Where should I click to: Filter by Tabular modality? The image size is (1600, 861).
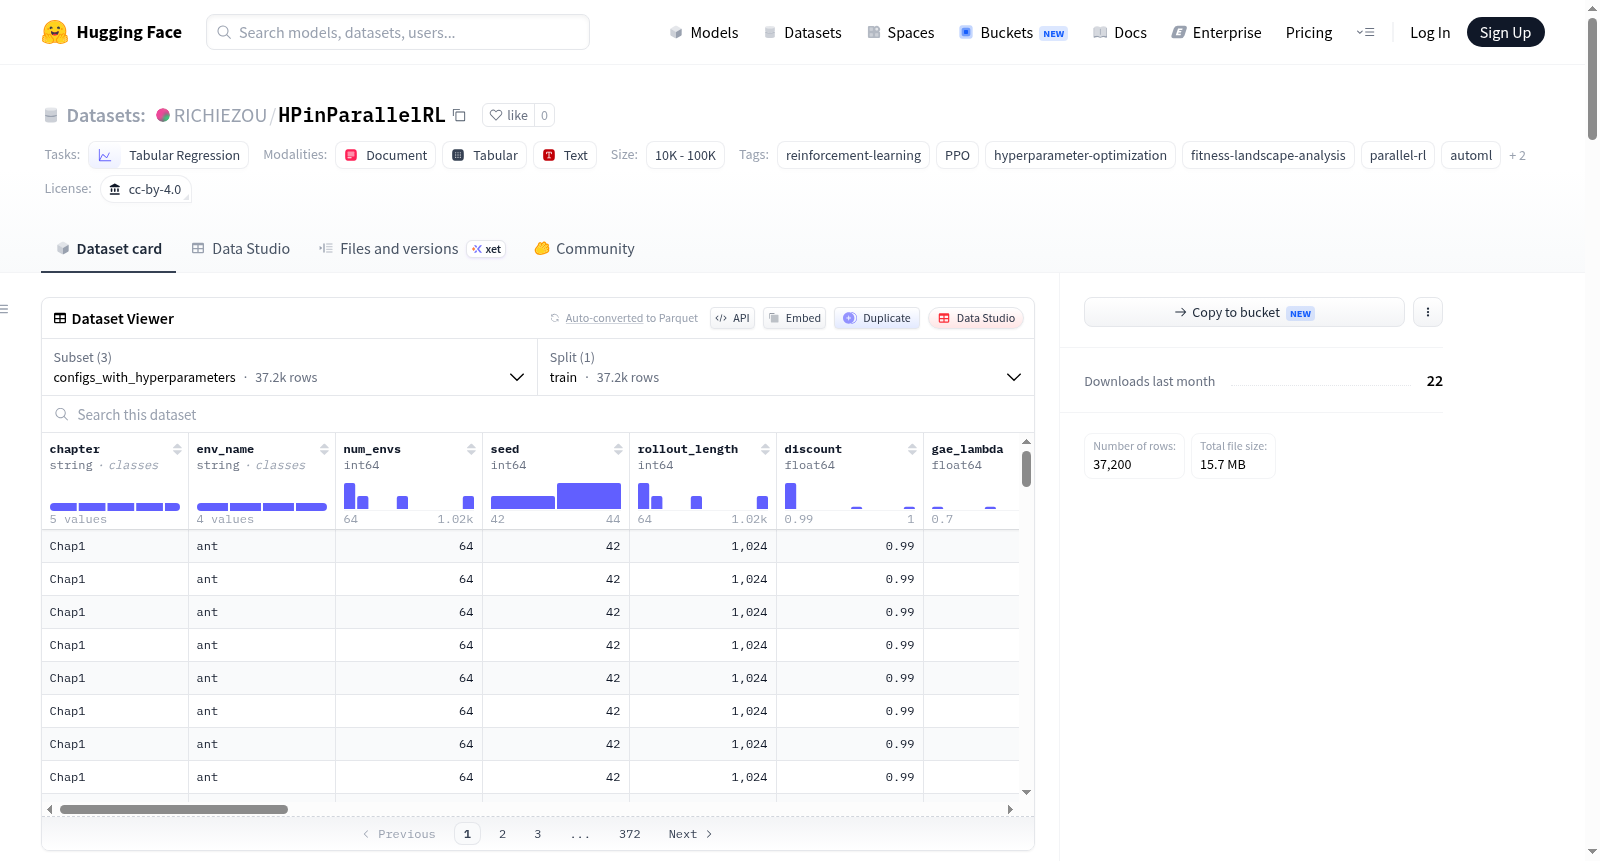click(485, 155)
